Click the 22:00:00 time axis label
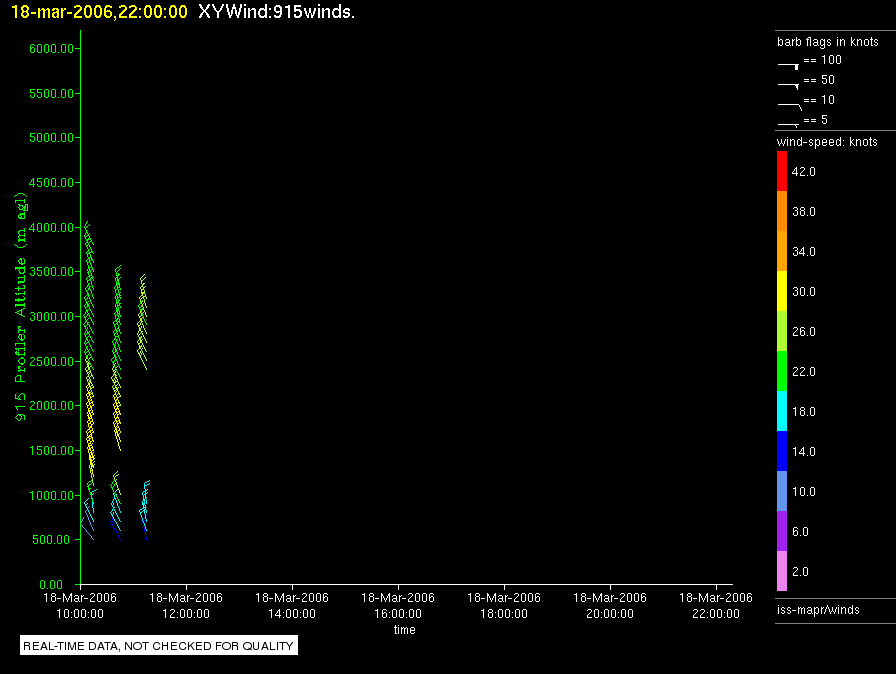896x674 pixels. [716, 614]
